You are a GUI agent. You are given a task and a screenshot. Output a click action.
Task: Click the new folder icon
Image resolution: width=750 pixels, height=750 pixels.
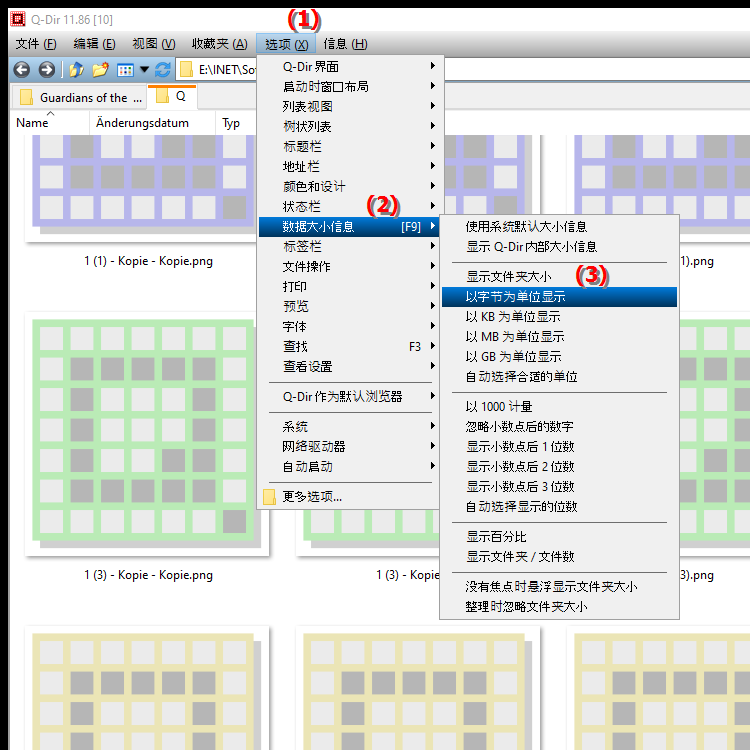pos(100,69)
